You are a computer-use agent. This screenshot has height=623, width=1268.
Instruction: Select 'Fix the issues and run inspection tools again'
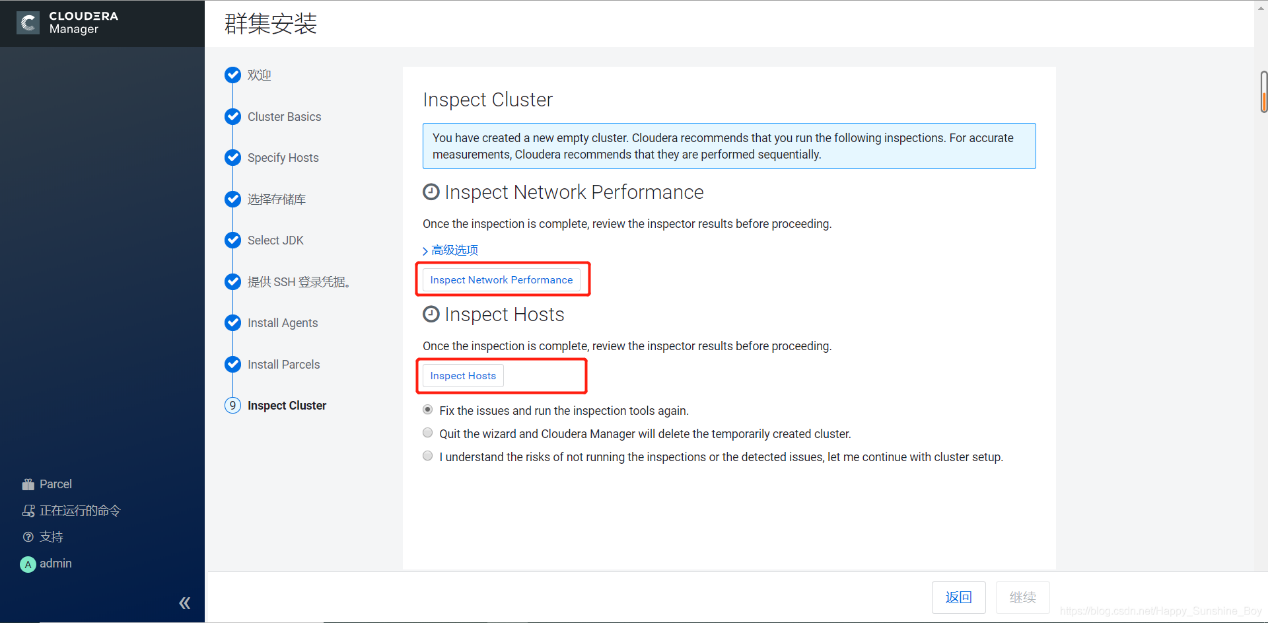pos(428,410)
